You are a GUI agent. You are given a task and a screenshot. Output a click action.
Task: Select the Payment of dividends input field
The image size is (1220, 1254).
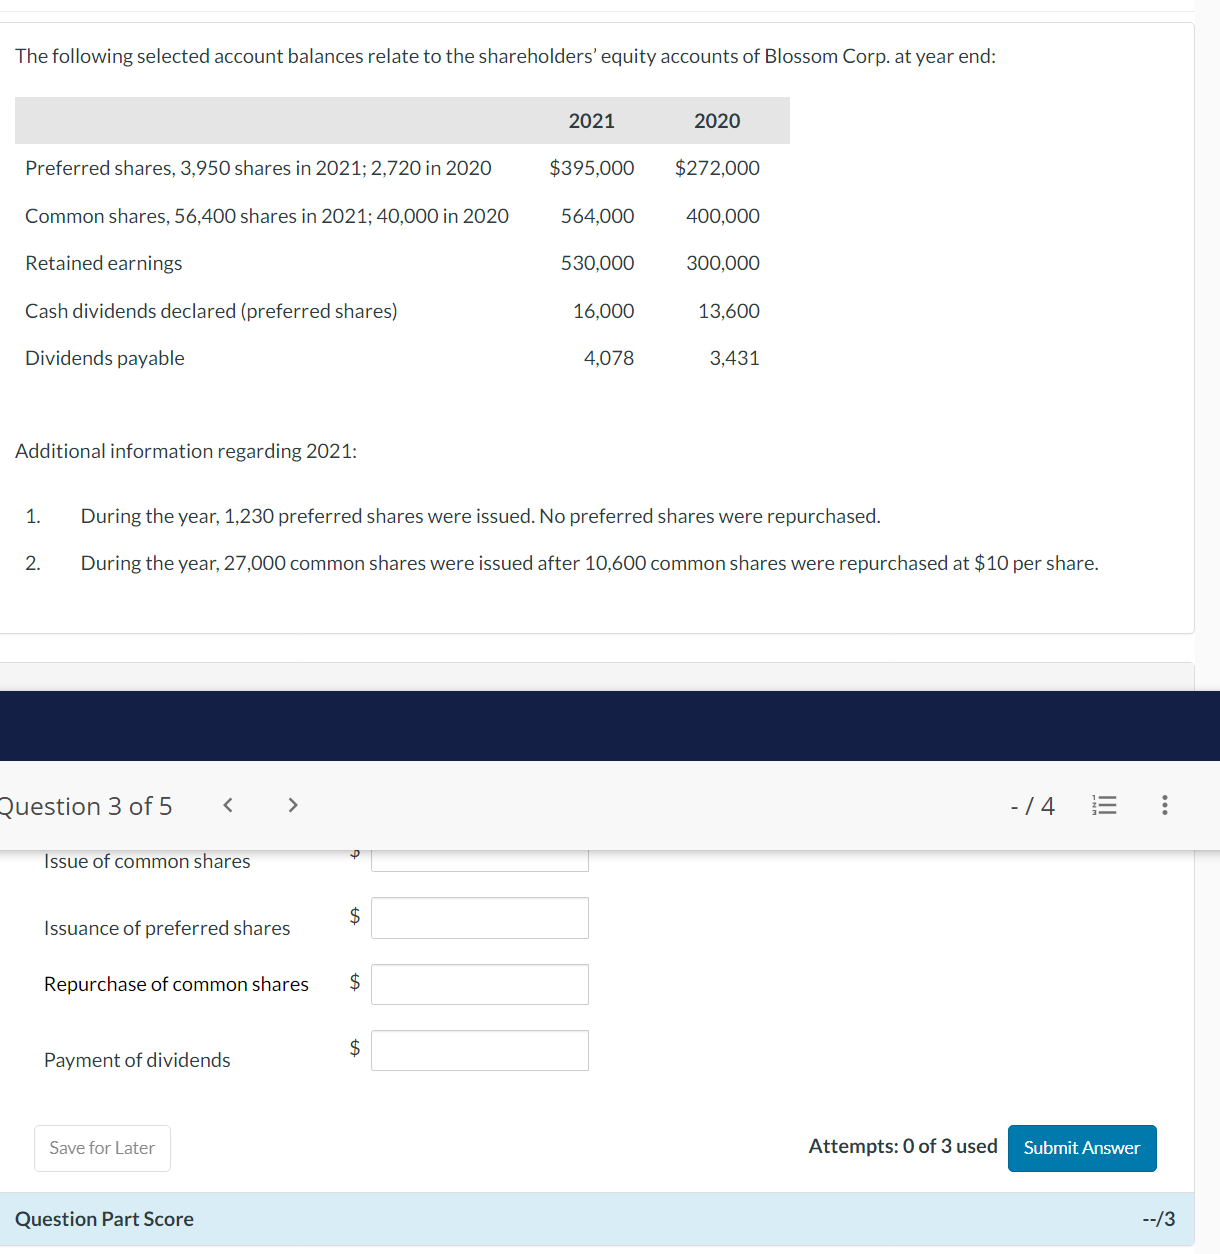[479, 1050]
